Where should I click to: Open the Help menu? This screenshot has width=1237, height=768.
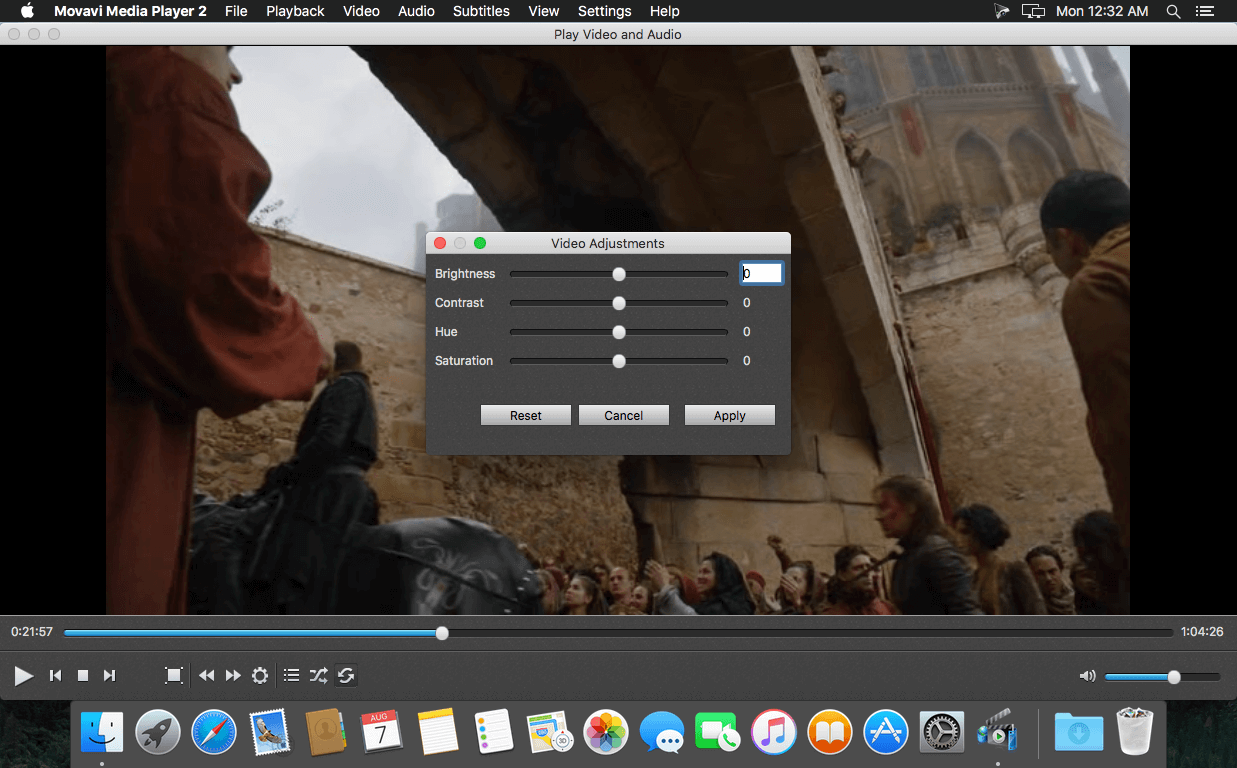[x=665, y=11]
